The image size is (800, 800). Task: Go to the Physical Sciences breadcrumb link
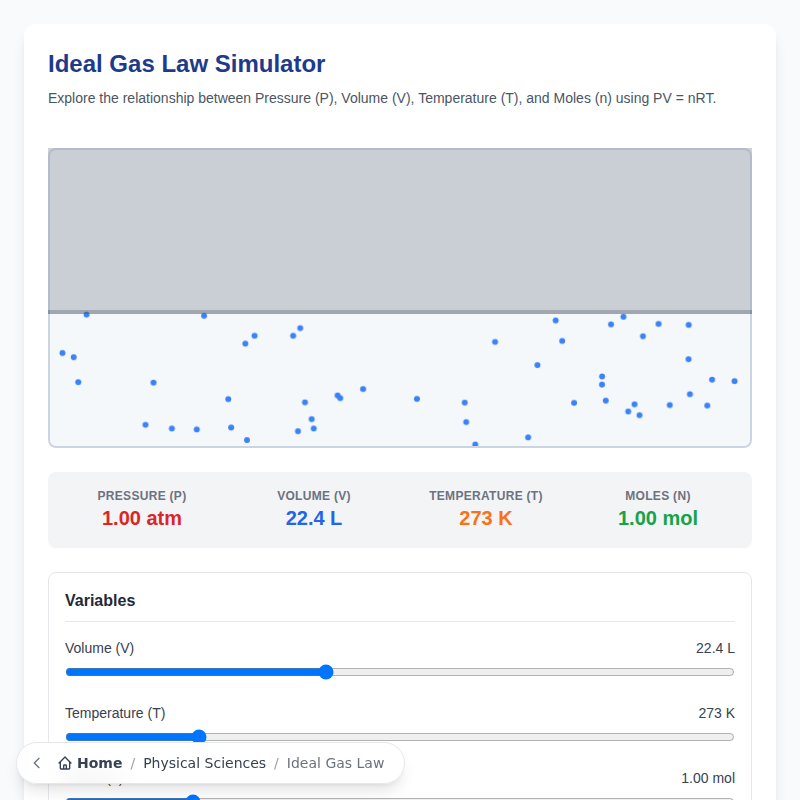[204, 763]
